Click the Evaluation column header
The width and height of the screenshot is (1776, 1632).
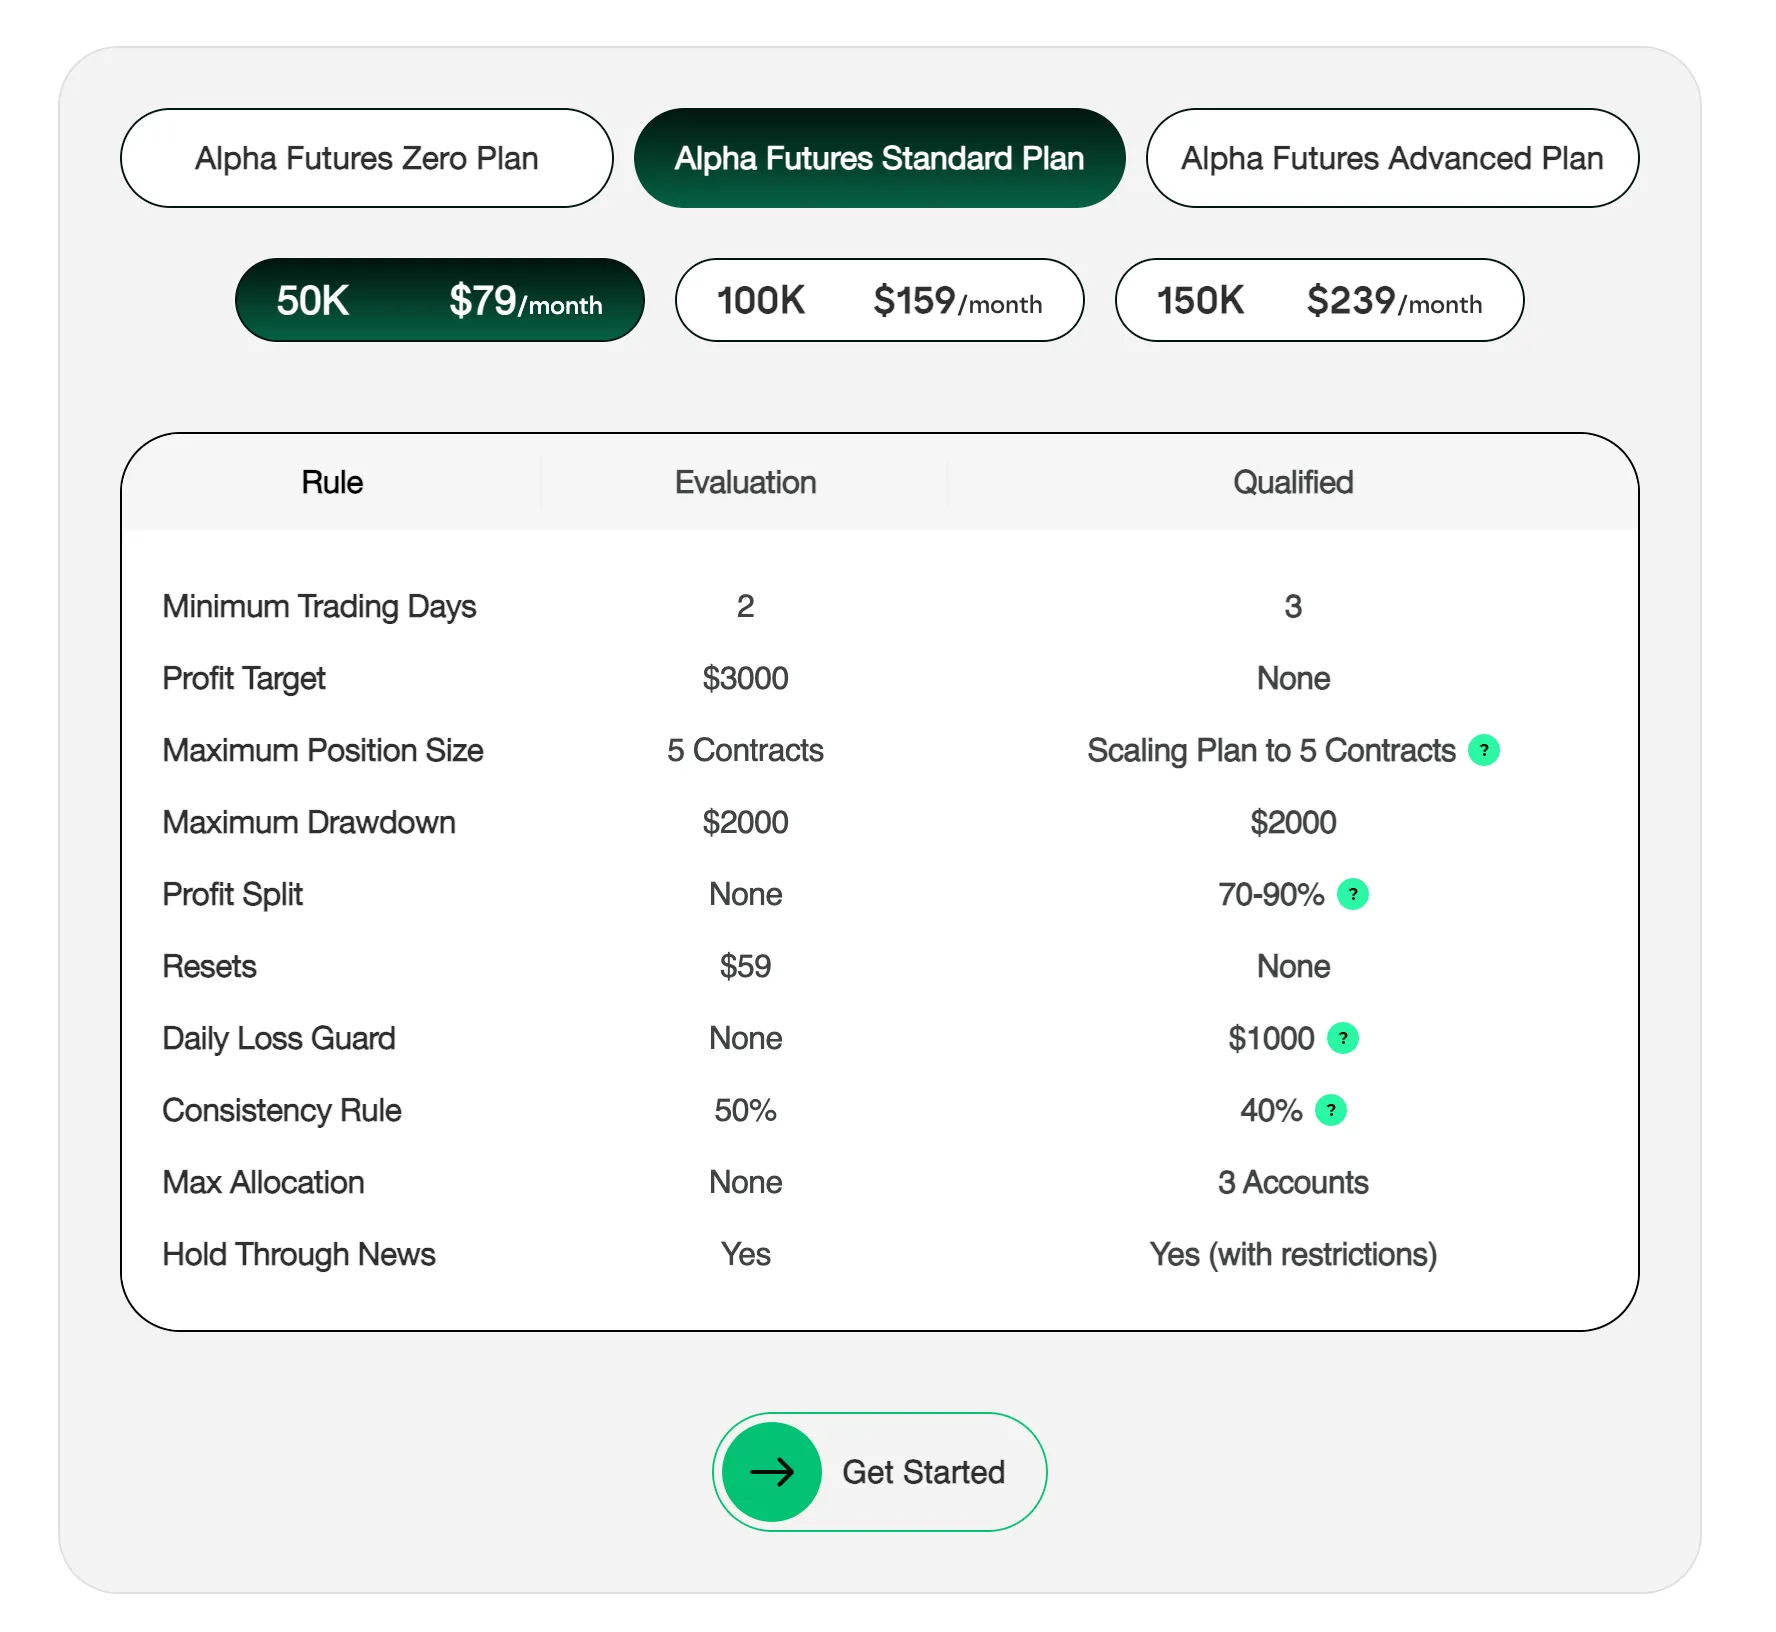pyautogui.click(x=745, y=482)
